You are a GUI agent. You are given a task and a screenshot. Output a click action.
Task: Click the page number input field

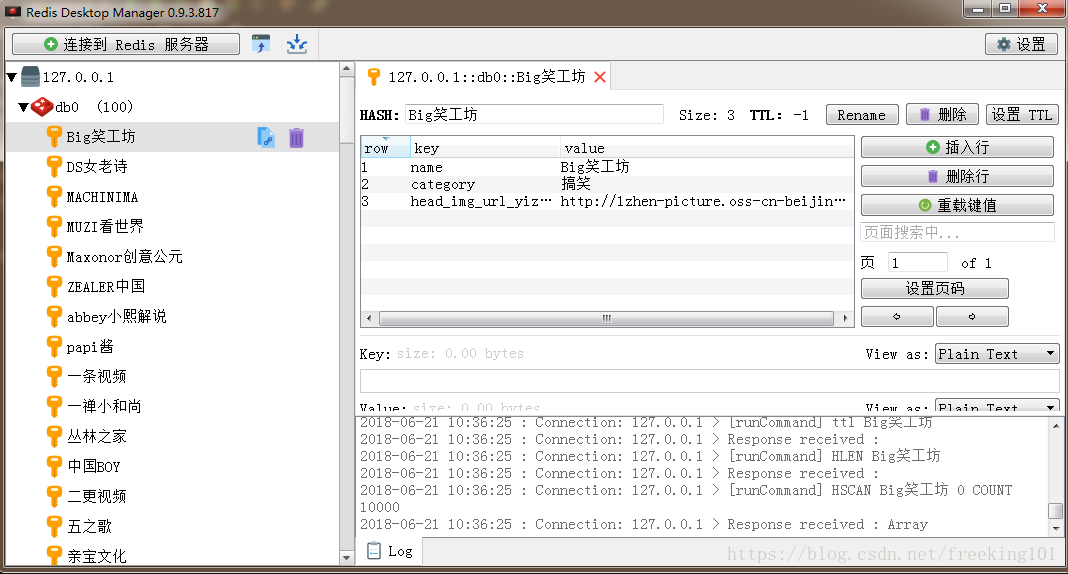pos(917,263)
